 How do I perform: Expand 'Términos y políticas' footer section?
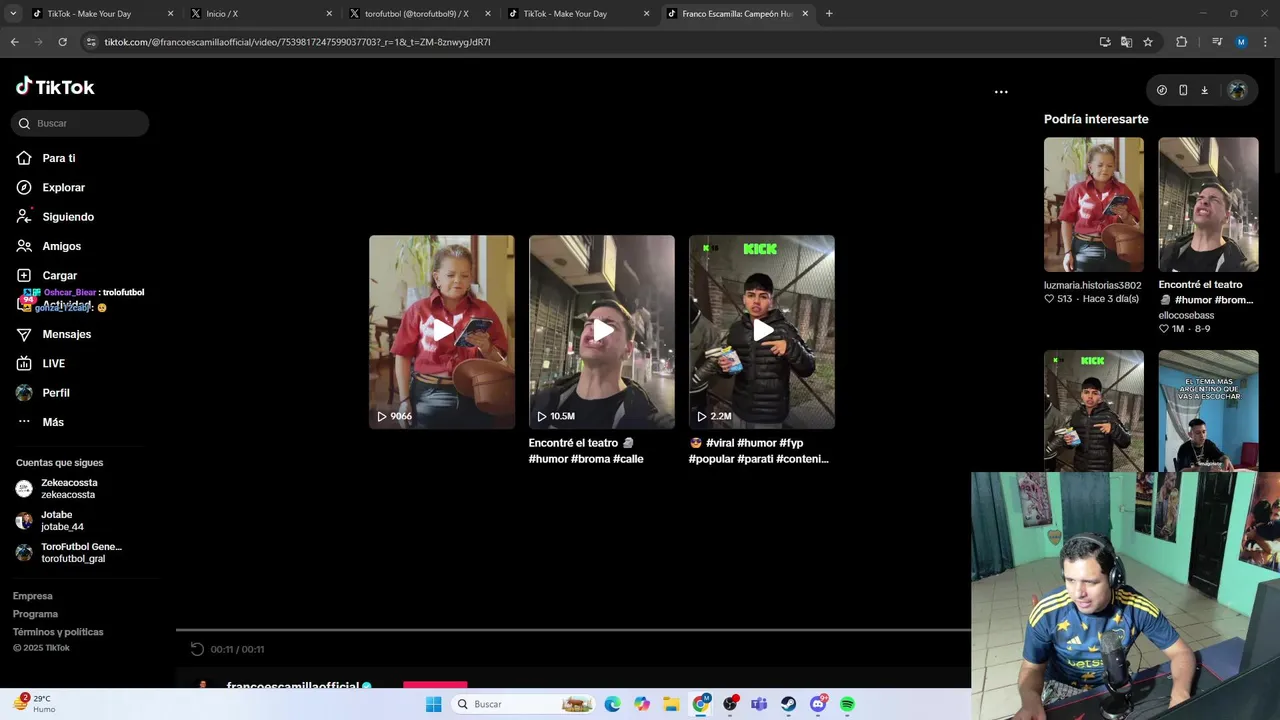[58, 632]
